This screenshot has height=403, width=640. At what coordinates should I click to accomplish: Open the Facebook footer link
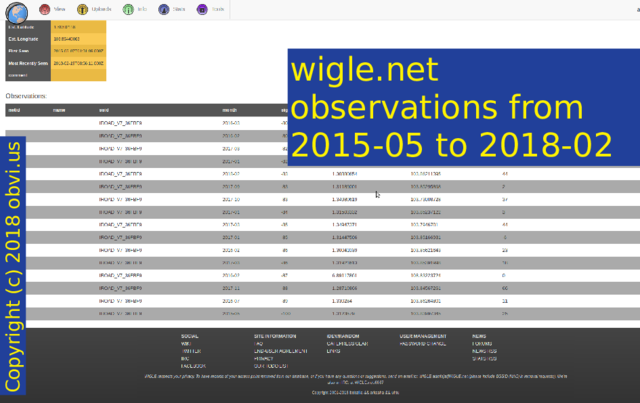(x=193, y=366)
